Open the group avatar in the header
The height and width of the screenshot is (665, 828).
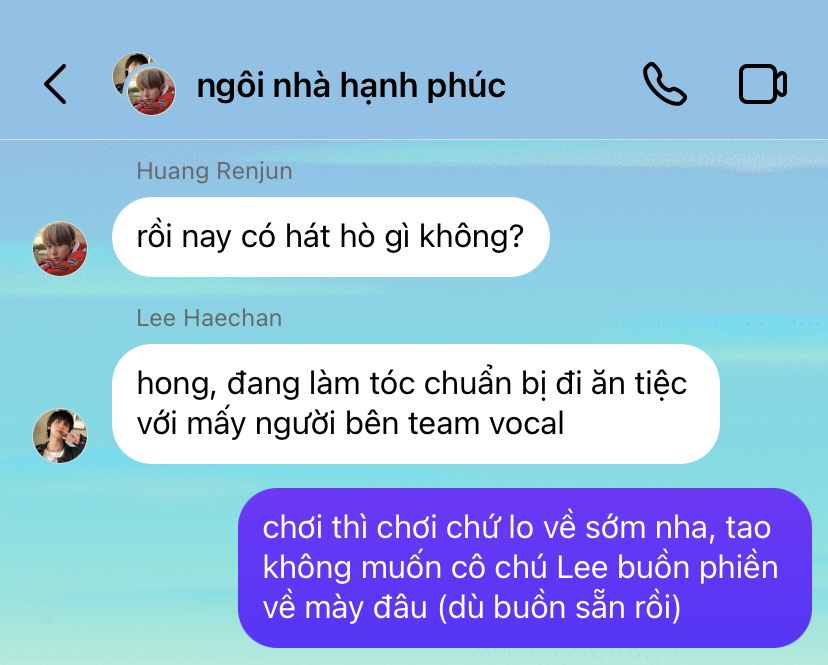[144, 83]
